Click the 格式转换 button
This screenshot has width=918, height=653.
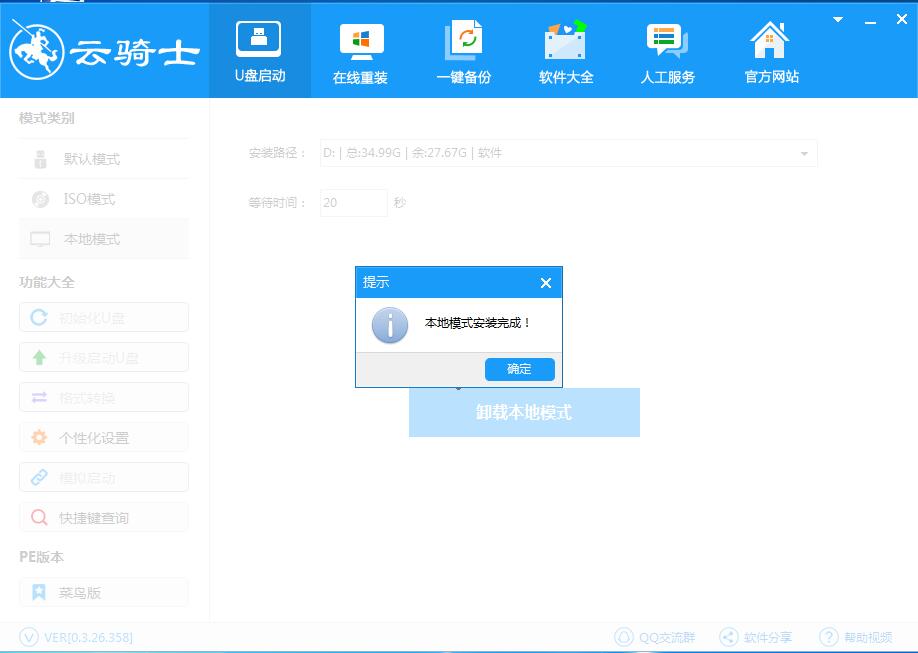(104, 397)
